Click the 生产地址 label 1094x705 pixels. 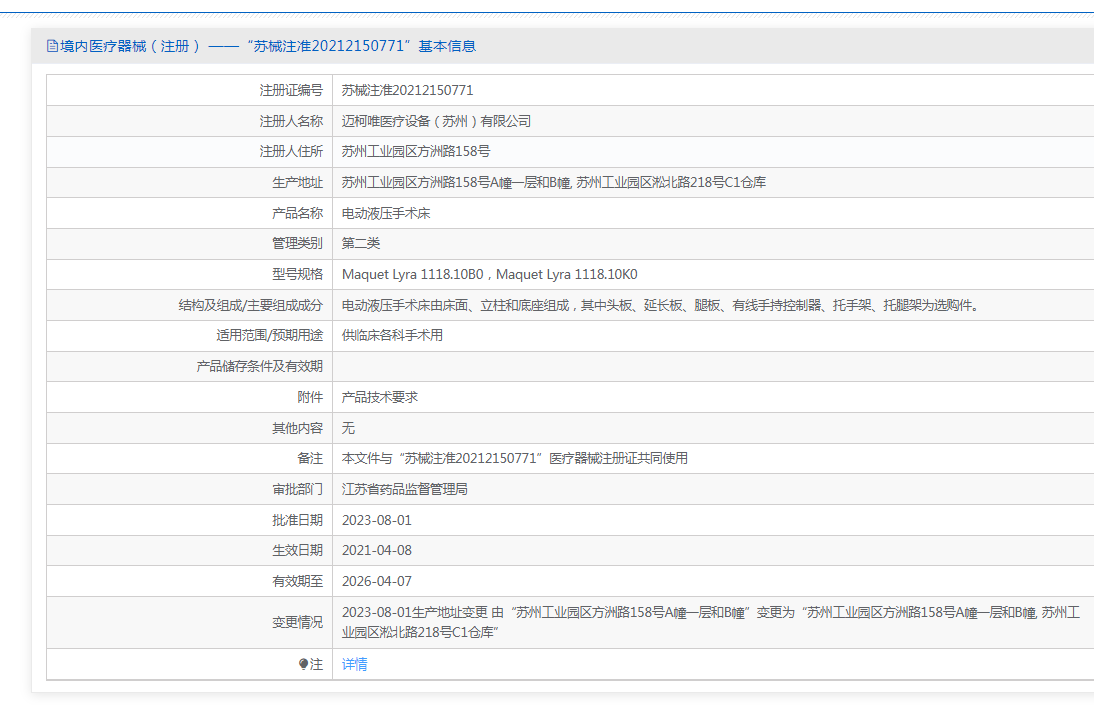pyautogui.click(x=297, y=182)
